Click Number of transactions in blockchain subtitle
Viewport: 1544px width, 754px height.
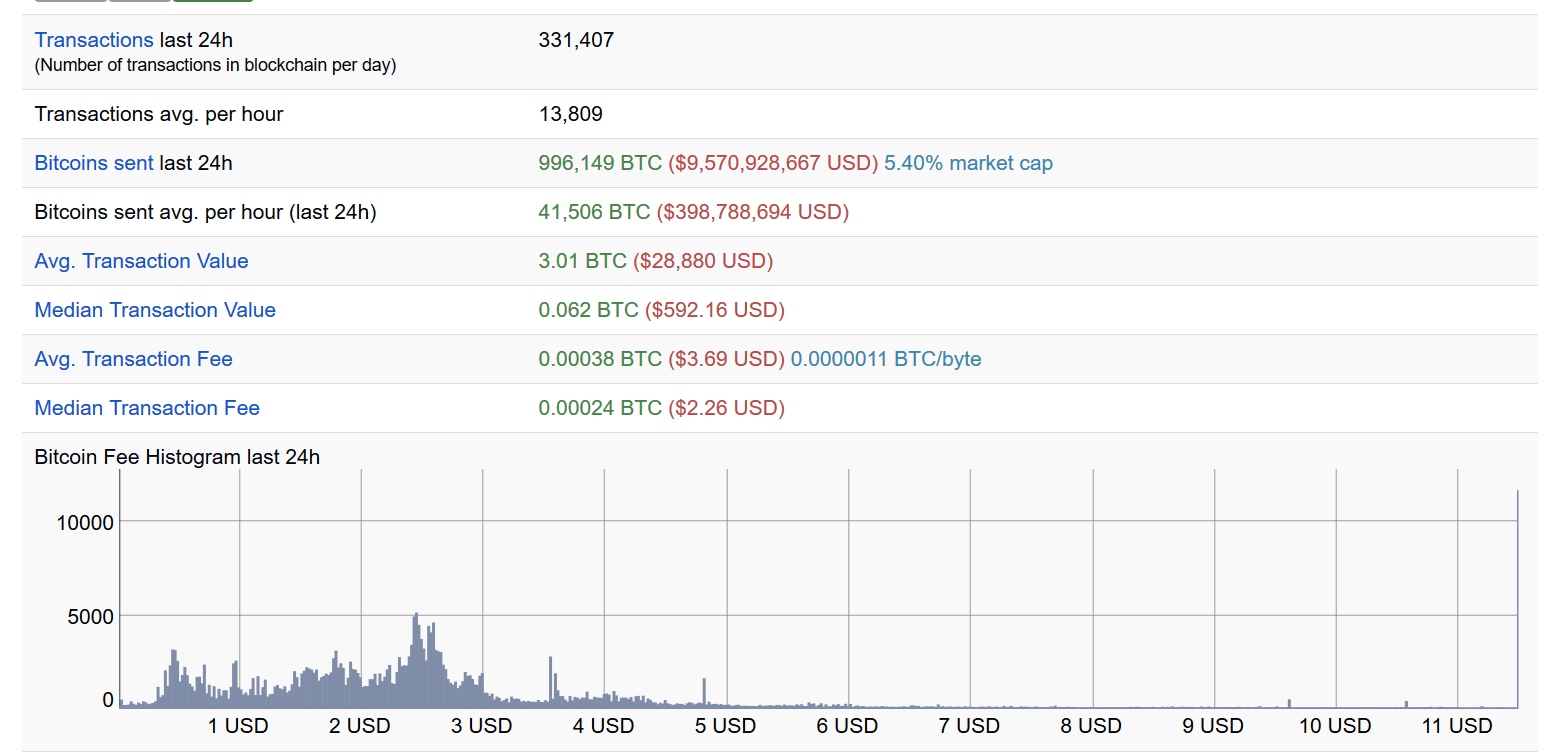(215, 66)
